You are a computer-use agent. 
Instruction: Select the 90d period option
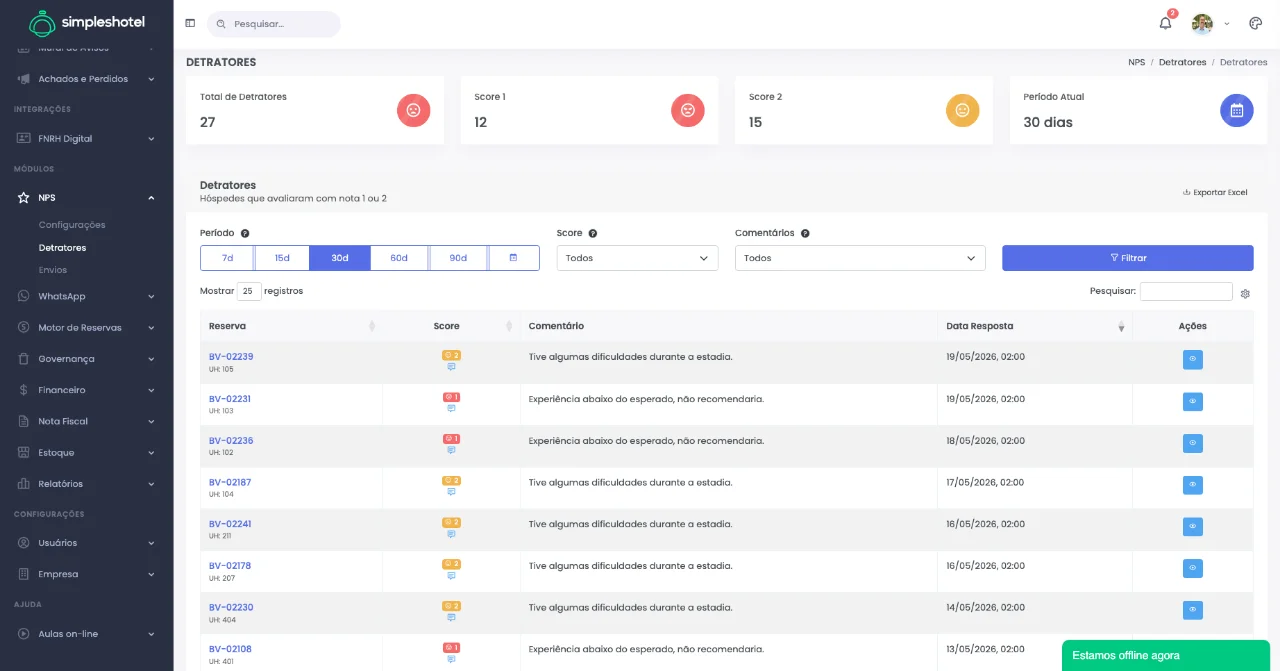(458, 258)
